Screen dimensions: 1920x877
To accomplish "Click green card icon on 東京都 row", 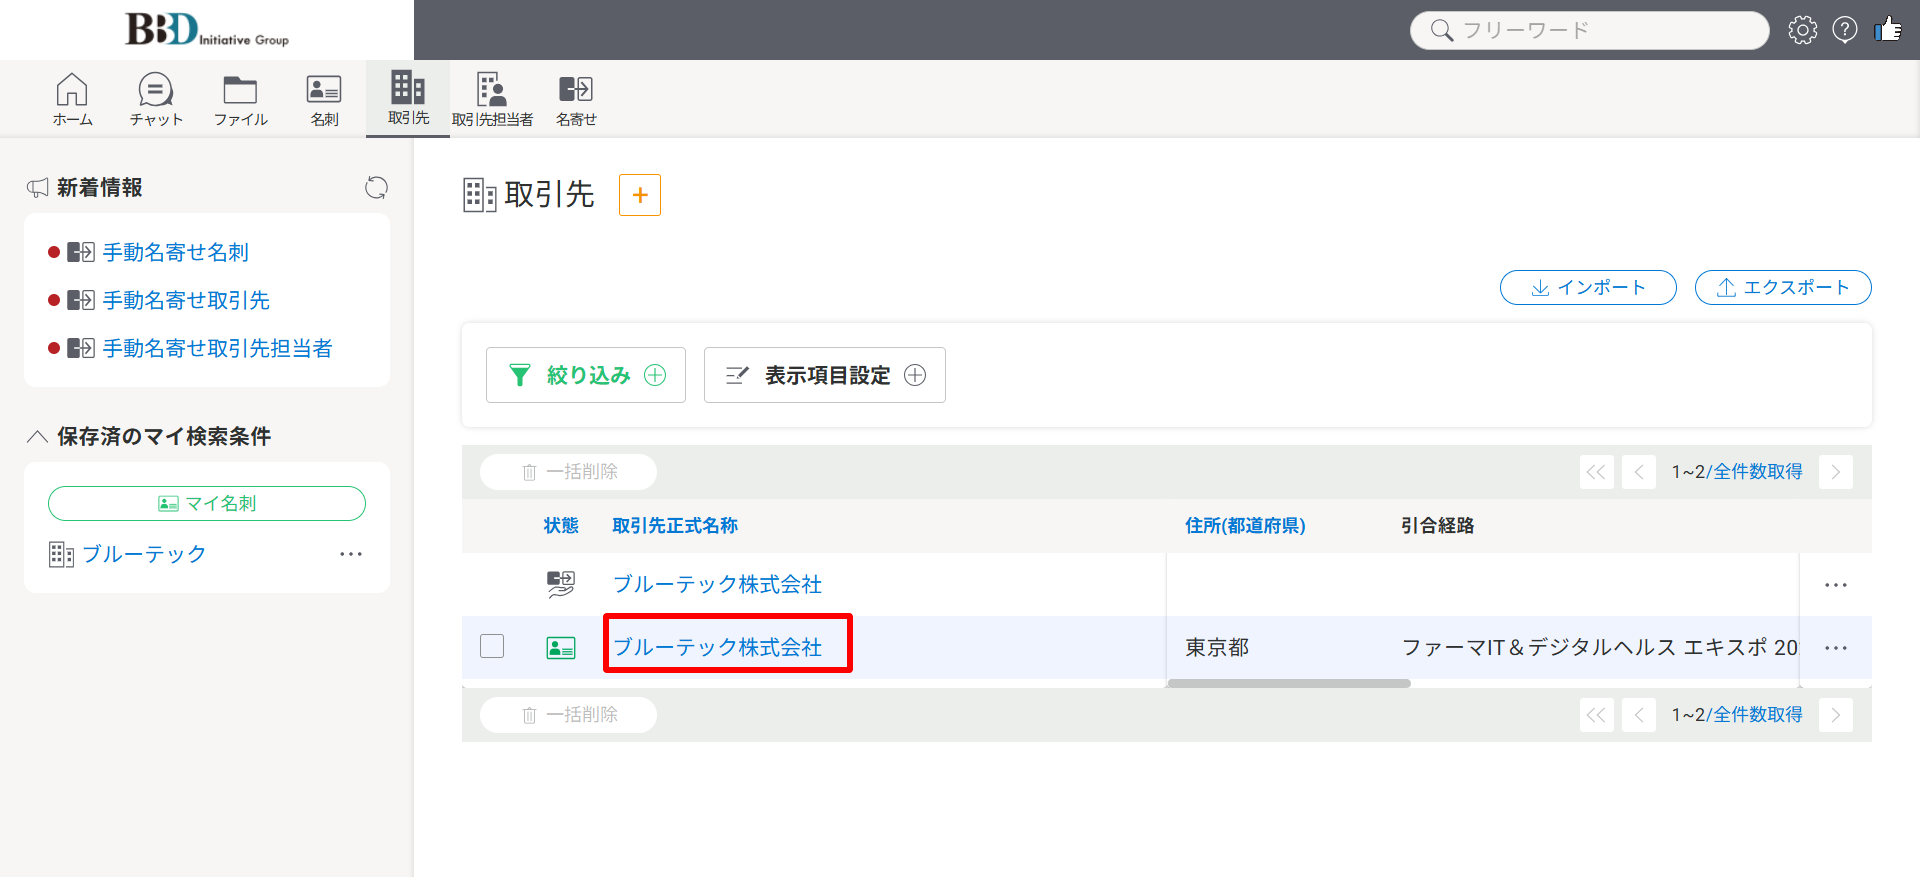I will click(x=561, y=648).
